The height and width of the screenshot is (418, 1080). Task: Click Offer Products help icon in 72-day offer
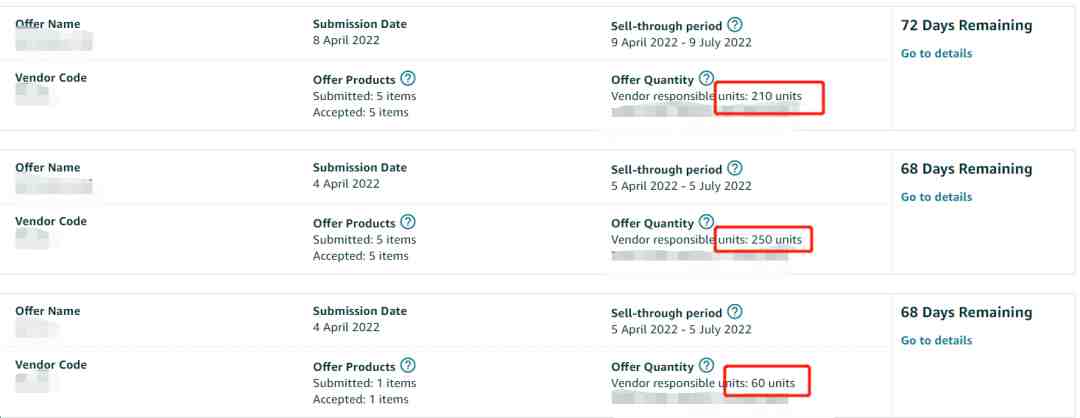point(408,78)
